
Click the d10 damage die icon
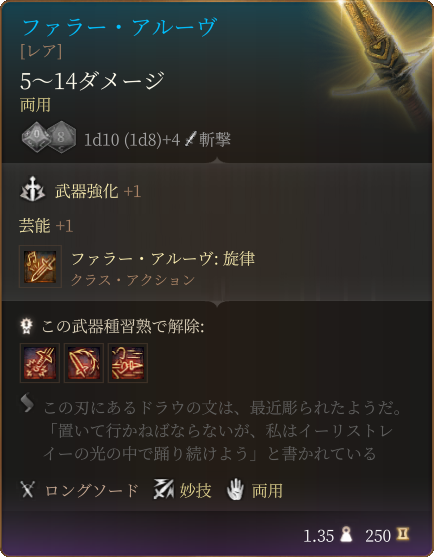click(x=36, y=137)
